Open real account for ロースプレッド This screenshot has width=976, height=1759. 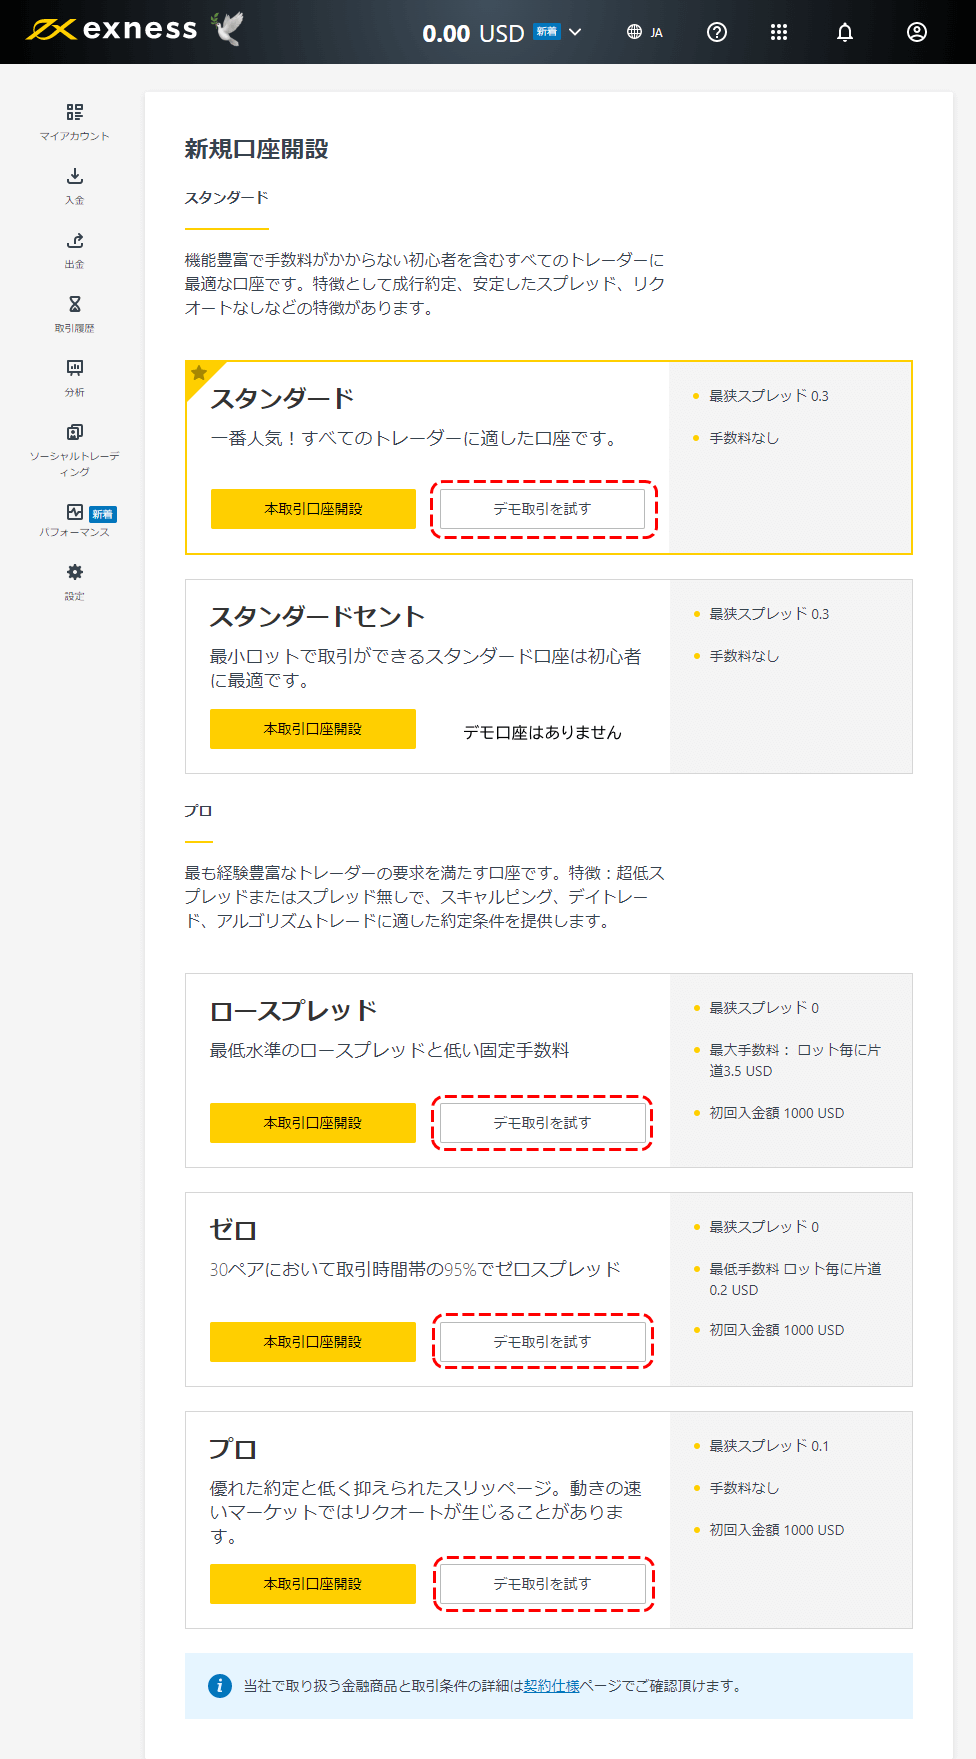click(x=313, y=1123)
